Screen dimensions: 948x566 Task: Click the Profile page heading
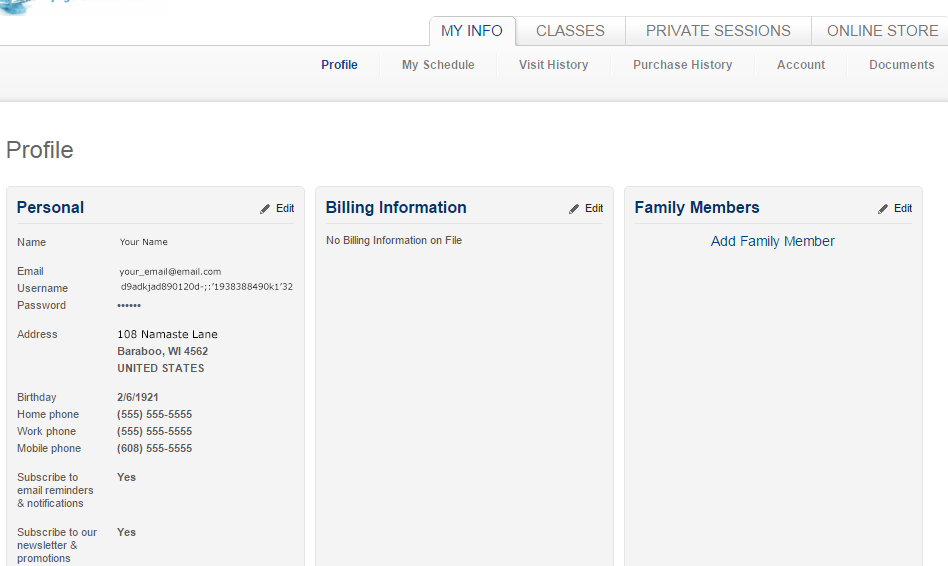[40, 150]
